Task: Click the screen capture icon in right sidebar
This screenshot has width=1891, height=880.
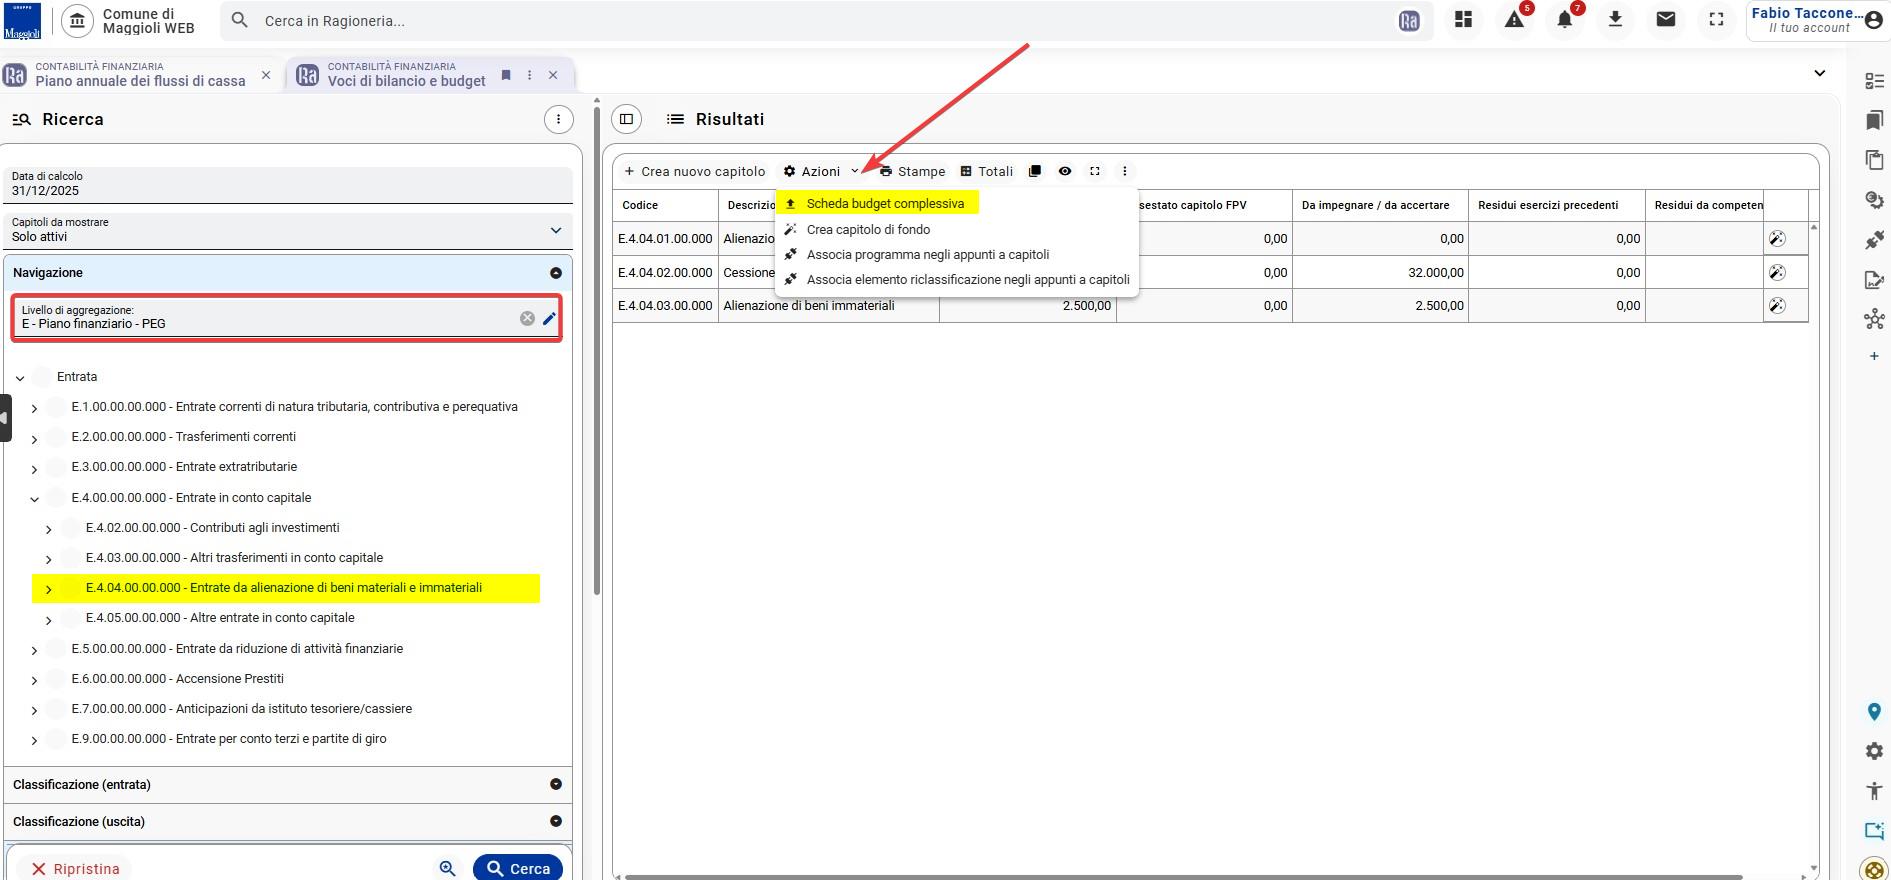Action: [x=1874, y=830]
